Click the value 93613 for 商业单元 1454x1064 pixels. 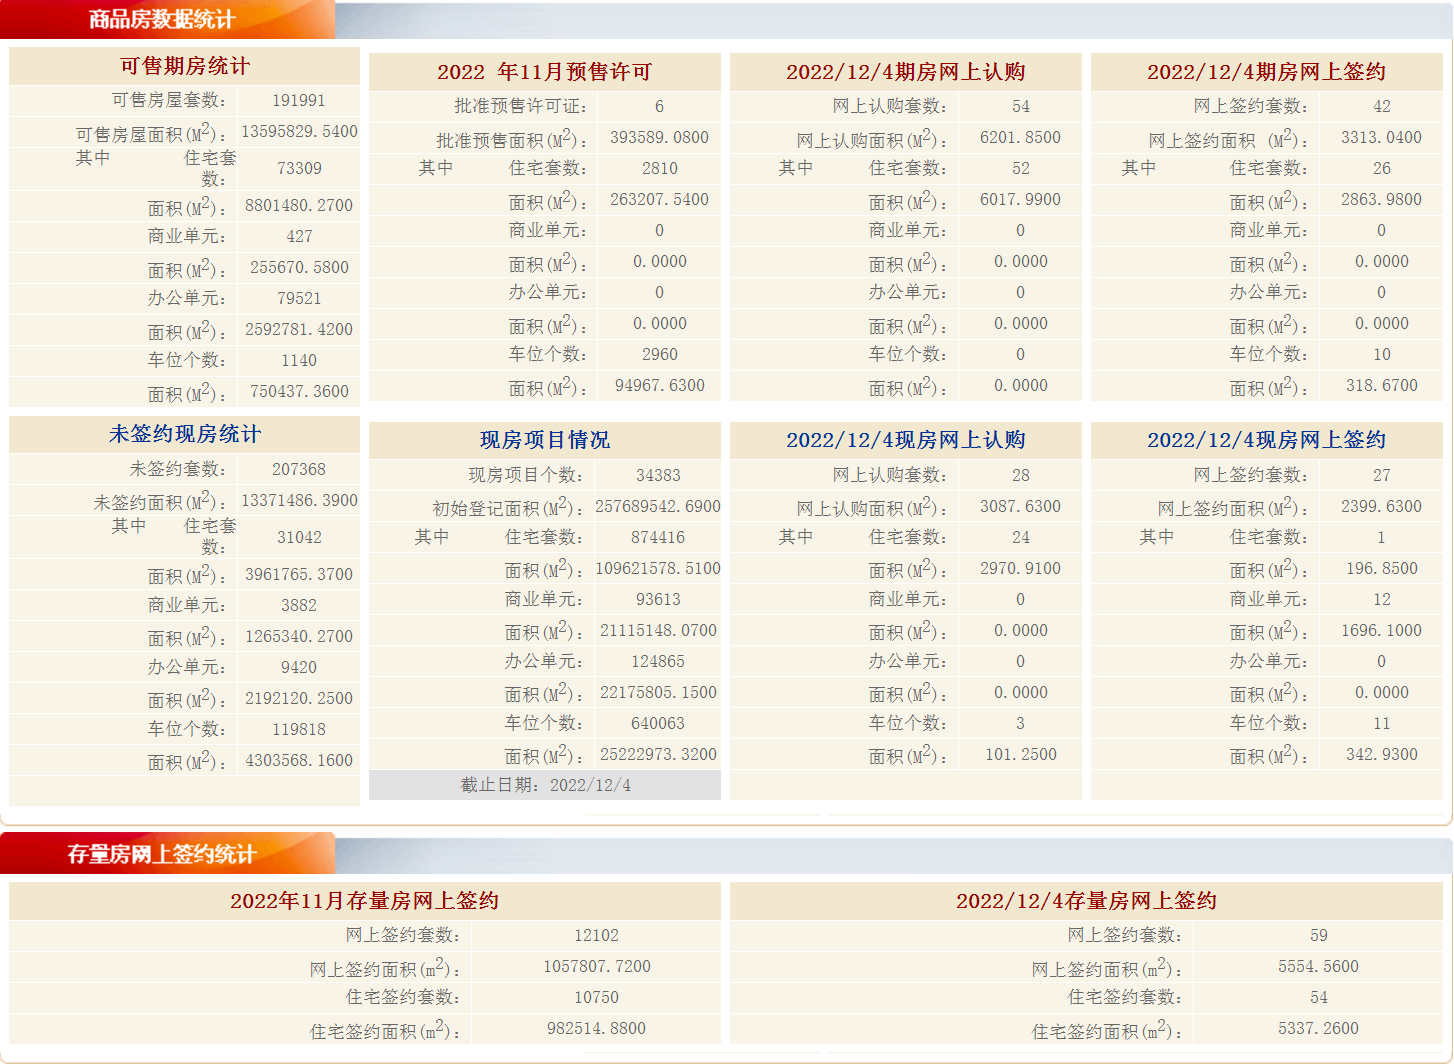[658, 599]
